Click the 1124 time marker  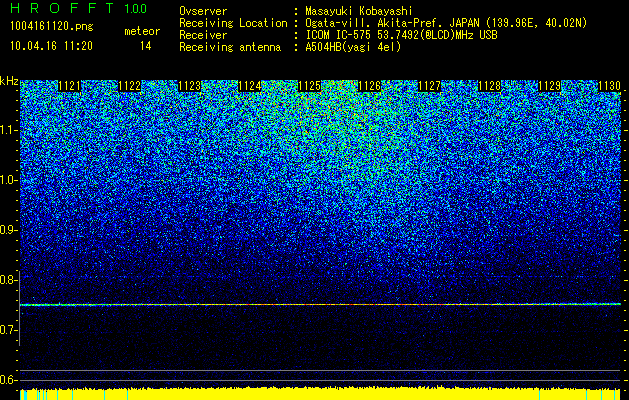(x=250, y=86)
